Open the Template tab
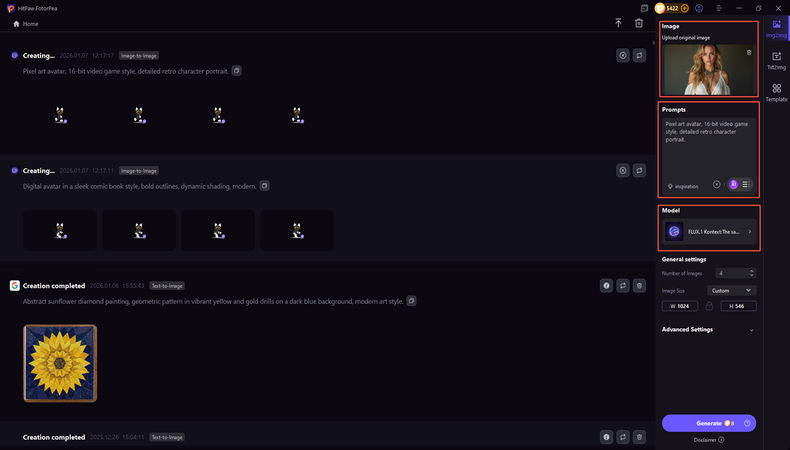Image resolution: width=790 pixels, height=450 pixels. 776,93
